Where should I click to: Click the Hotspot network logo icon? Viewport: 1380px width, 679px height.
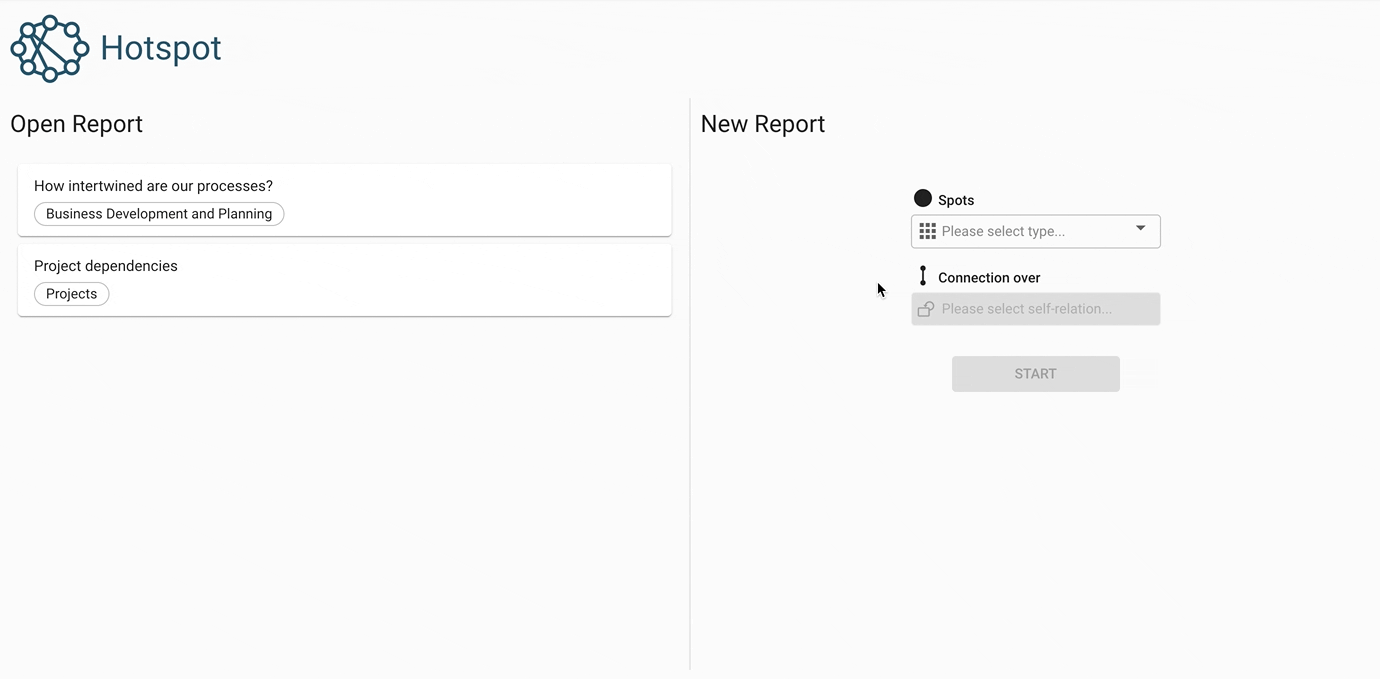click(49, 48)
